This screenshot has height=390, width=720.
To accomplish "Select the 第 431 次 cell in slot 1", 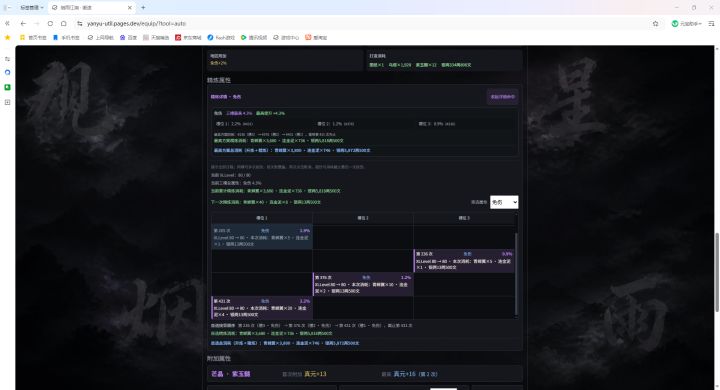I will click(x=262, y=307).
